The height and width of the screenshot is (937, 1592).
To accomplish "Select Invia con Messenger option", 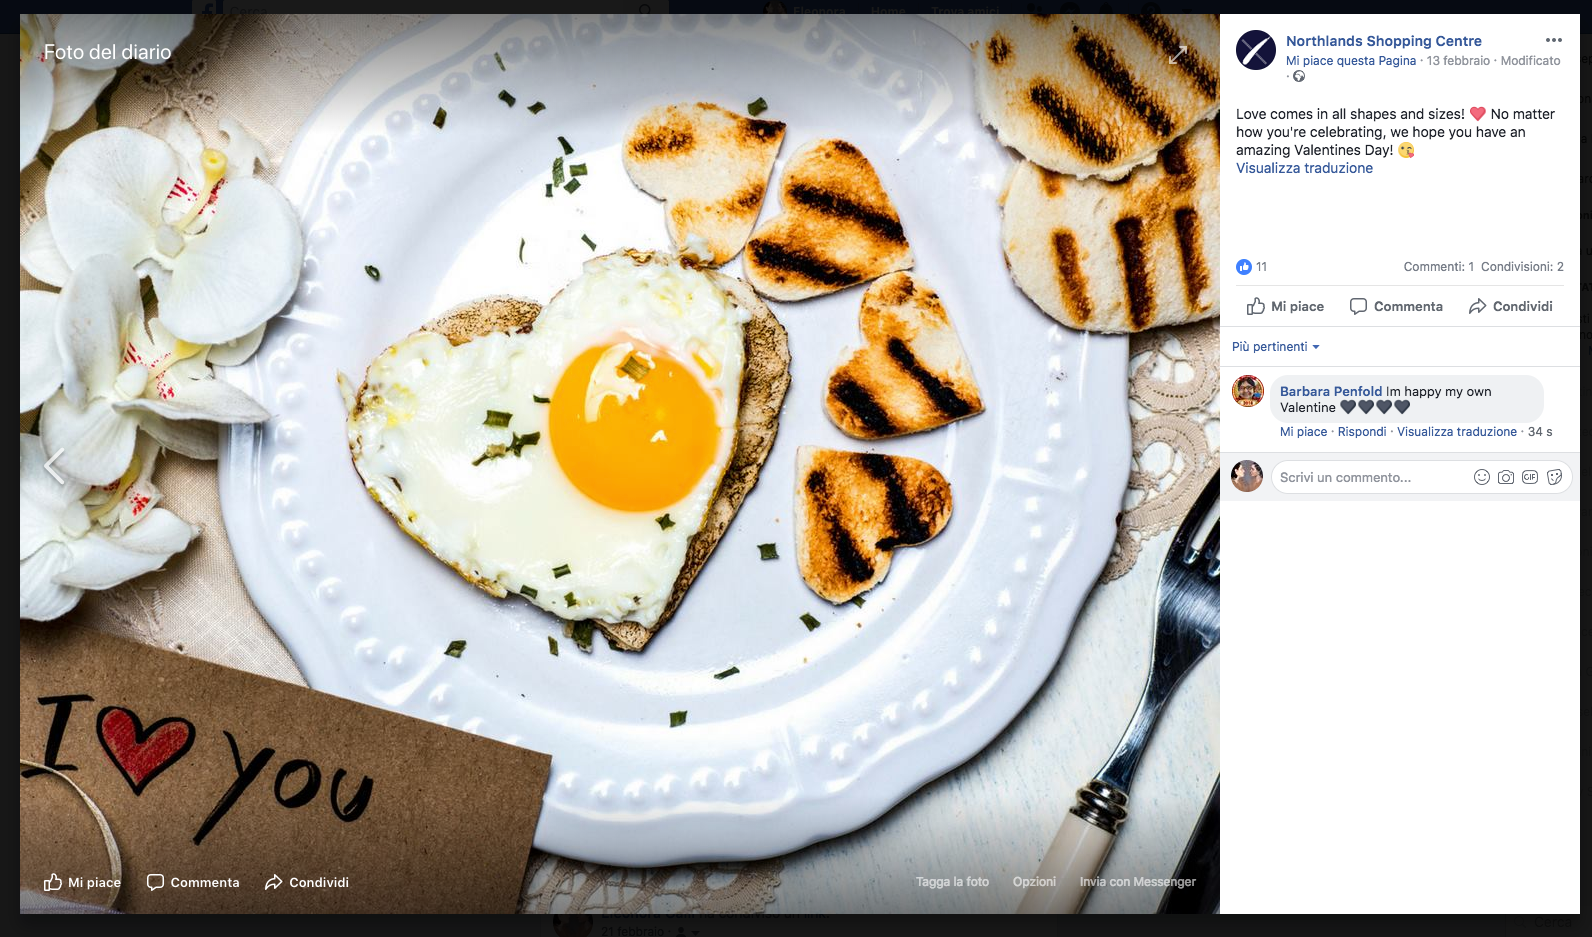I will coord(1137,882).
